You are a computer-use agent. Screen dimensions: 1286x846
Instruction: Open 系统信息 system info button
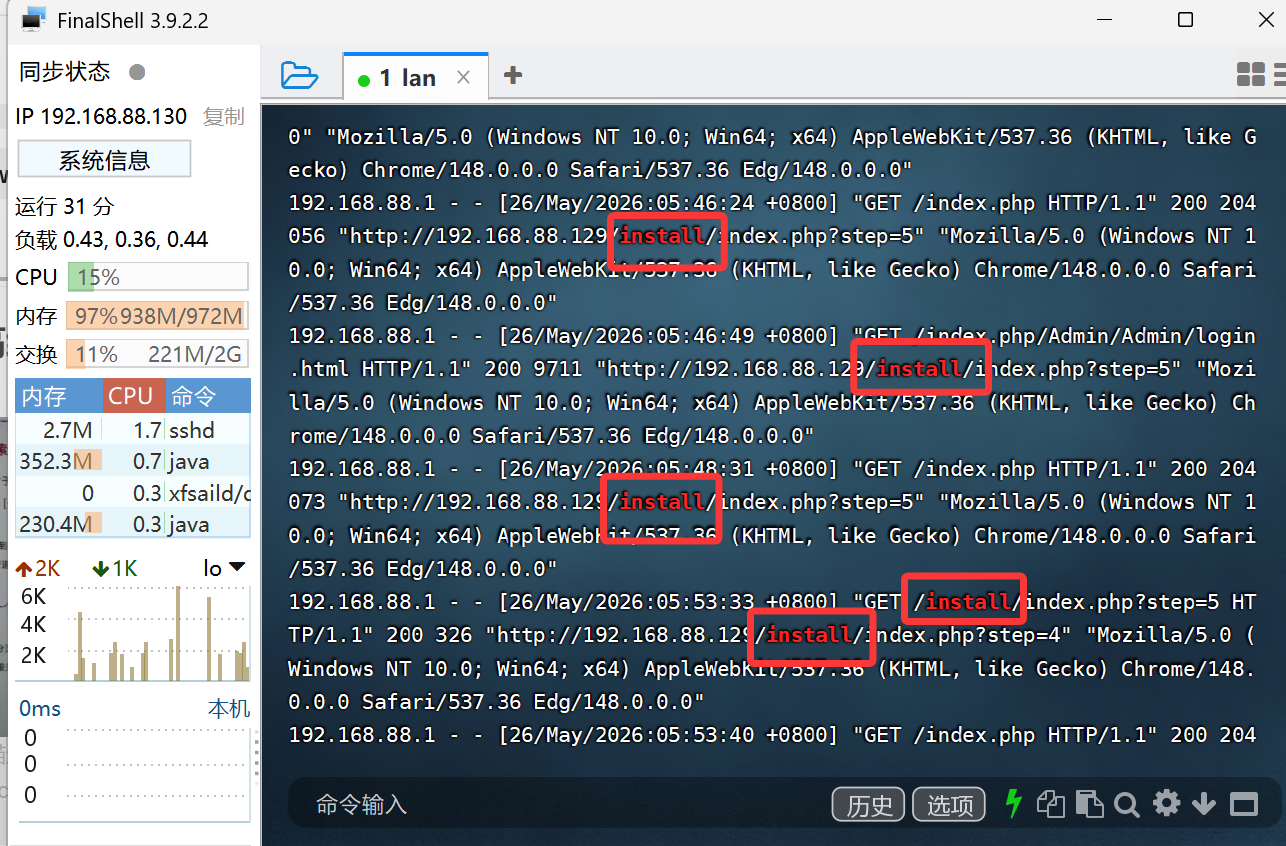[x=104, y=159]
